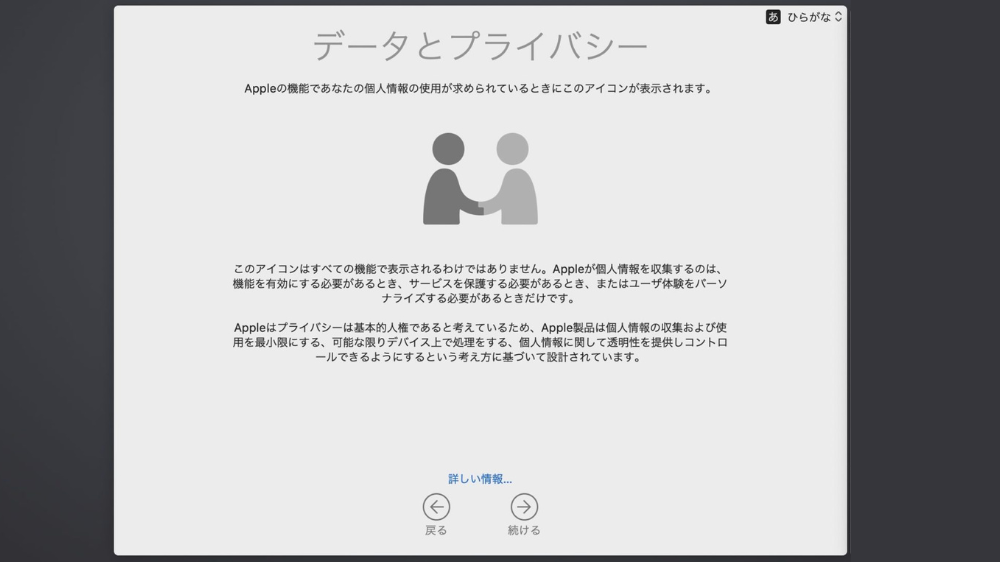Click the paragraph starting このアイコンはすべての機能で
The width and height of the screenshot is (1000, 562).
[480, 283]
